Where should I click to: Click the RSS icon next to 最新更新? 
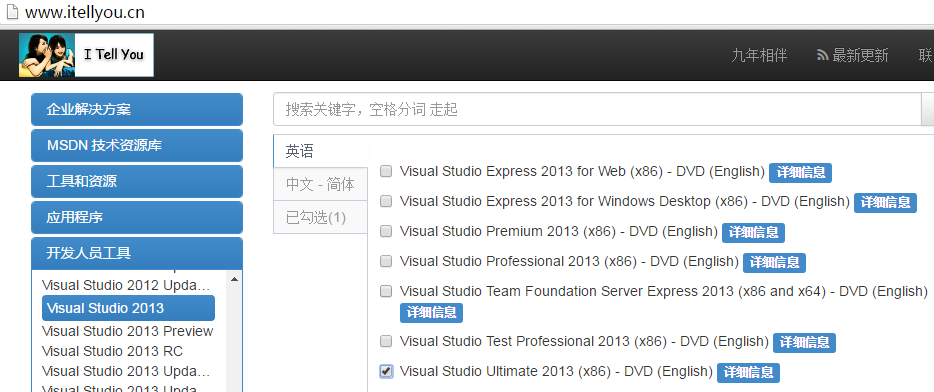(x=823, y=55)
